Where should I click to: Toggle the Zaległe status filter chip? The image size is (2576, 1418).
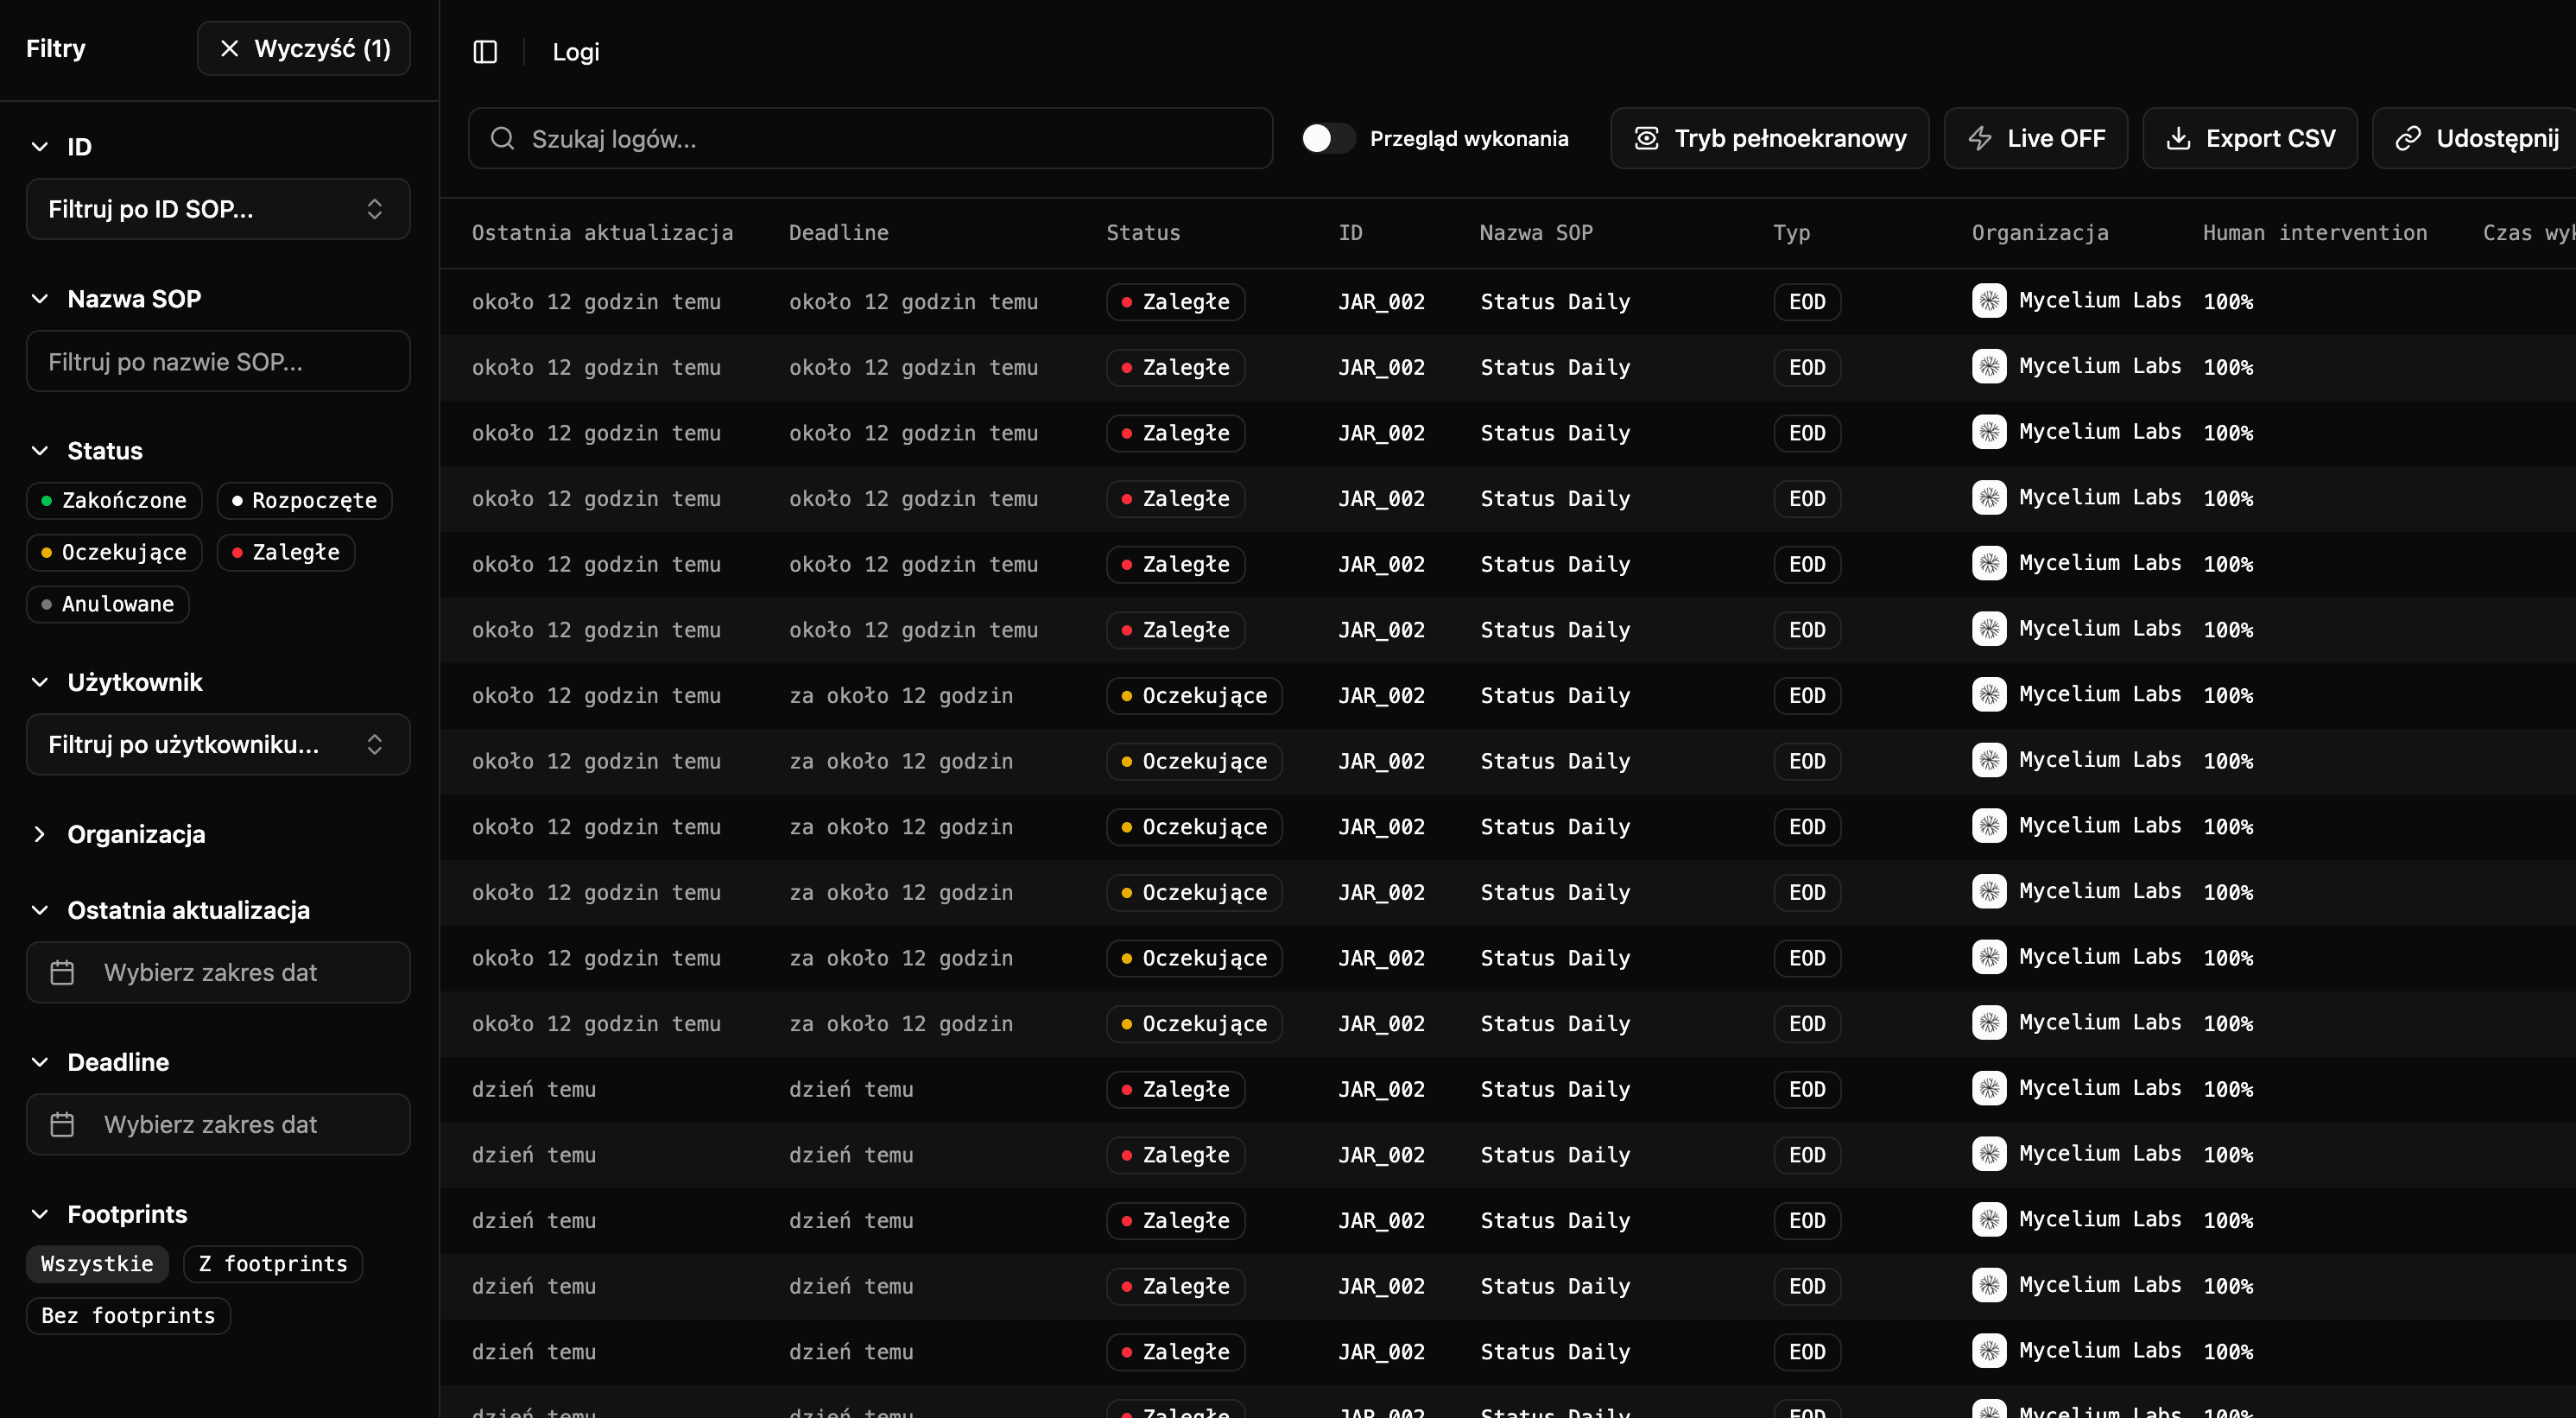(x=286, y=552)
